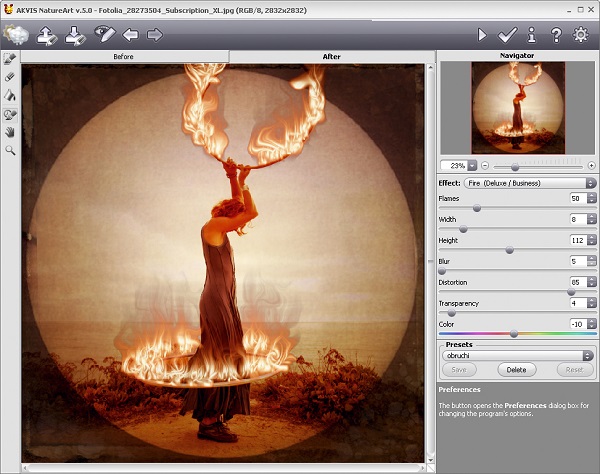Image resolution: width=600 pixels, height=474 pixels.
Task: Click the Color value stepper arrows
Action: click(592, 324)
